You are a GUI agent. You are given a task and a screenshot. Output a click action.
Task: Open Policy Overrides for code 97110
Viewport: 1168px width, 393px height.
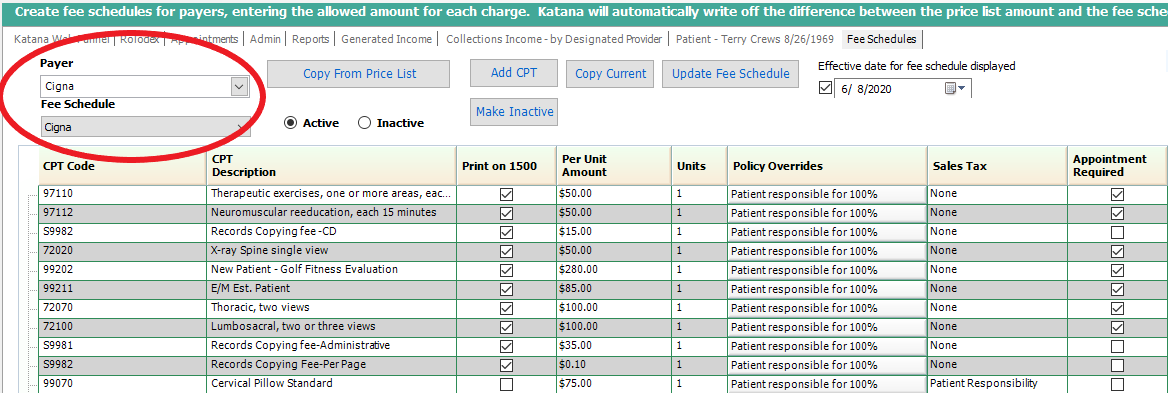click(827, 194)
